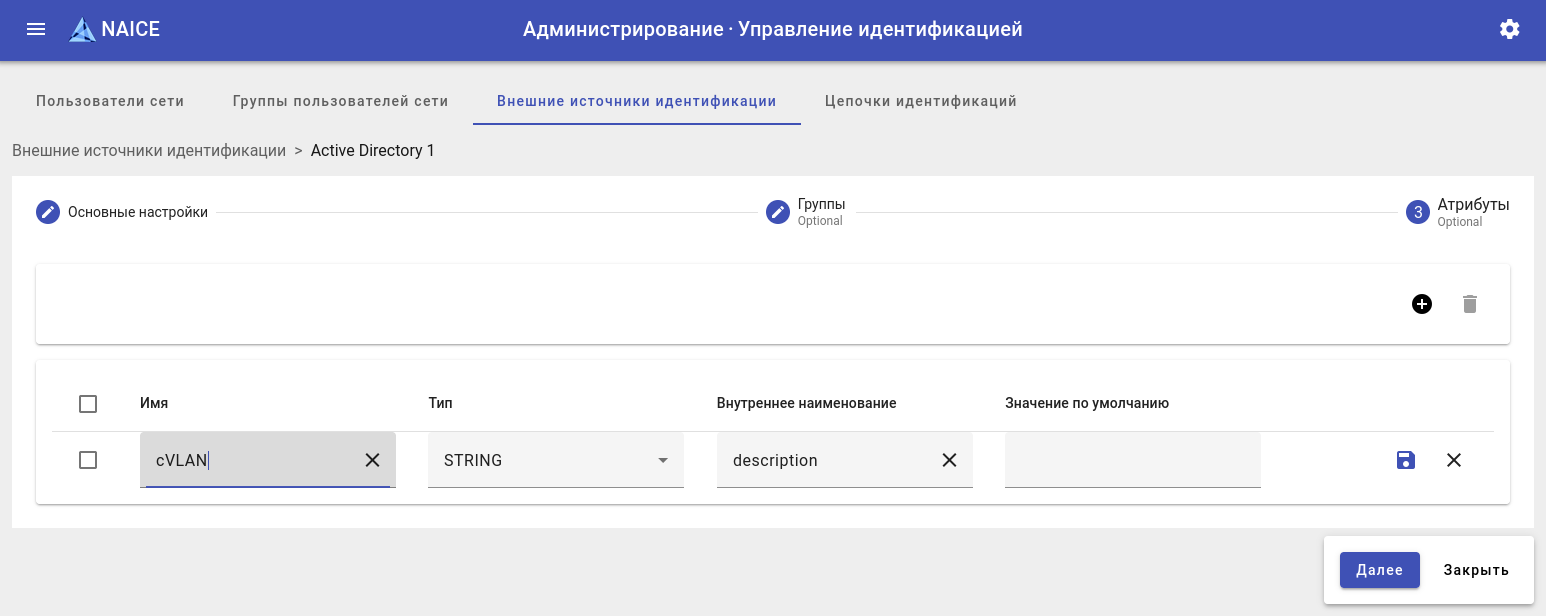Image resolution: width=1546 pixels, height=616 pixels.
Task: Focus the Значение по умолчанию input field
Action: tap(1132, 460)
